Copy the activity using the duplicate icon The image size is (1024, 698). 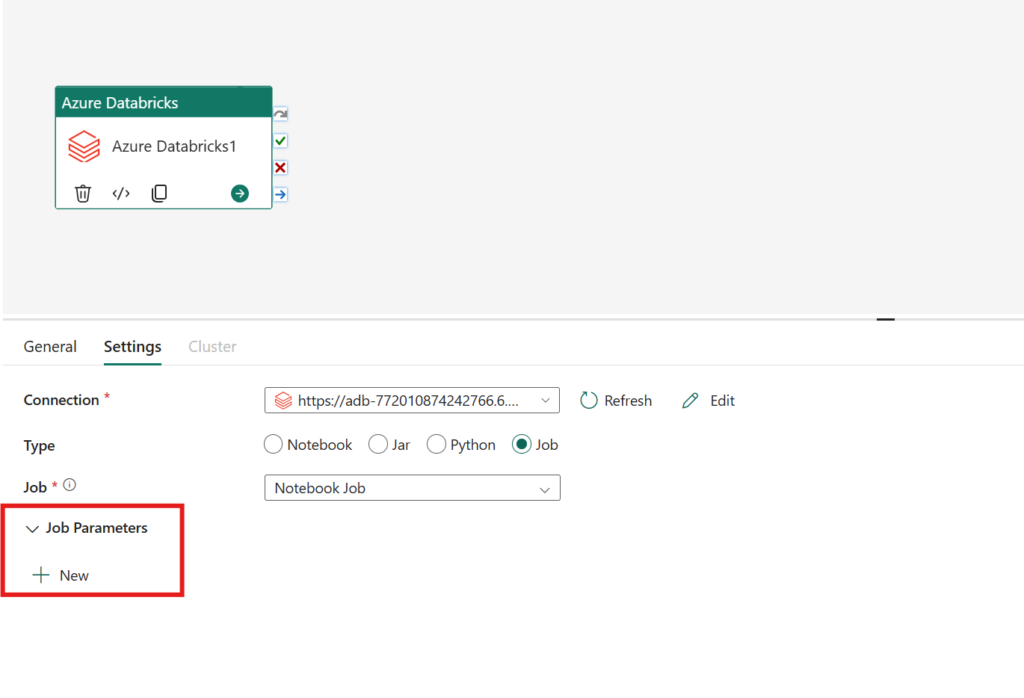(159, 193)
